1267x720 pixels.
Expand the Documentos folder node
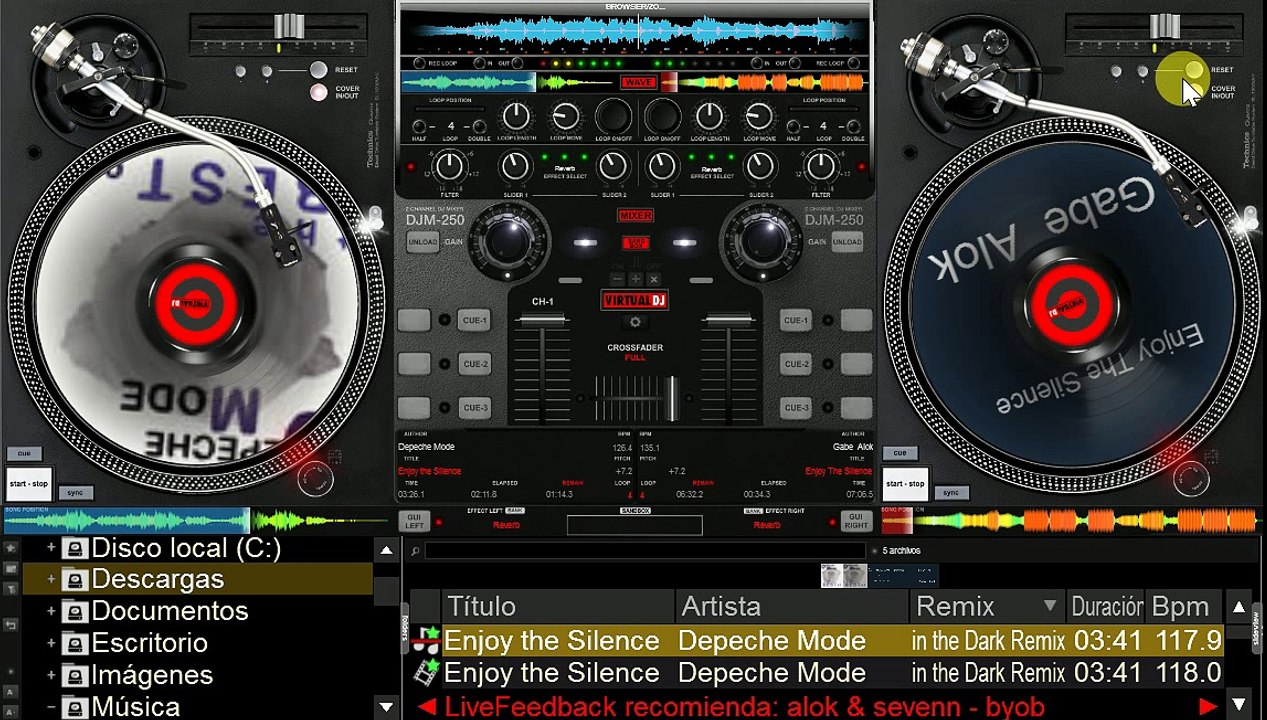(x=51, y=611)
